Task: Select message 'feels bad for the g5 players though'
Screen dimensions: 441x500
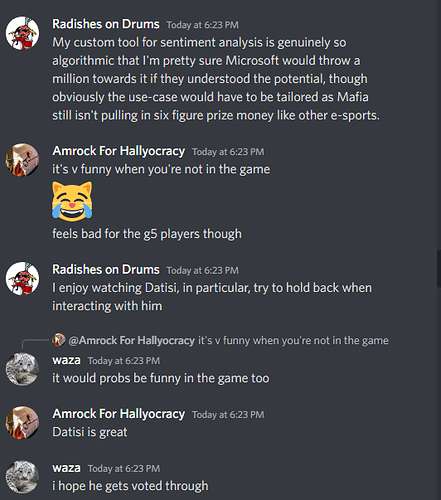Action: tap(147, 234)
